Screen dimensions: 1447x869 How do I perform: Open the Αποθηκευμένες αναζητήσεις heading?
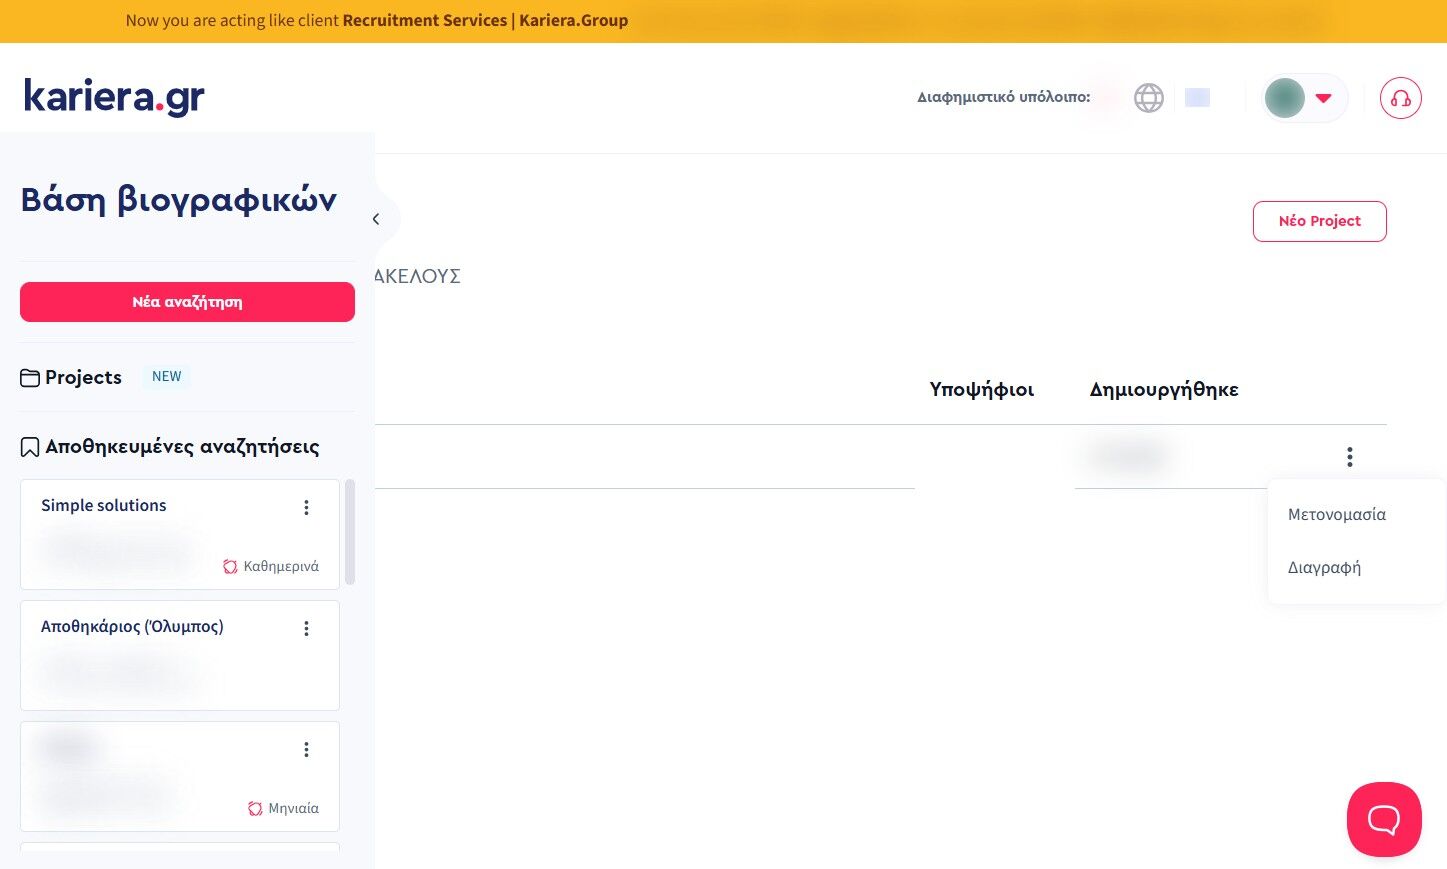[x=182, y=447]
